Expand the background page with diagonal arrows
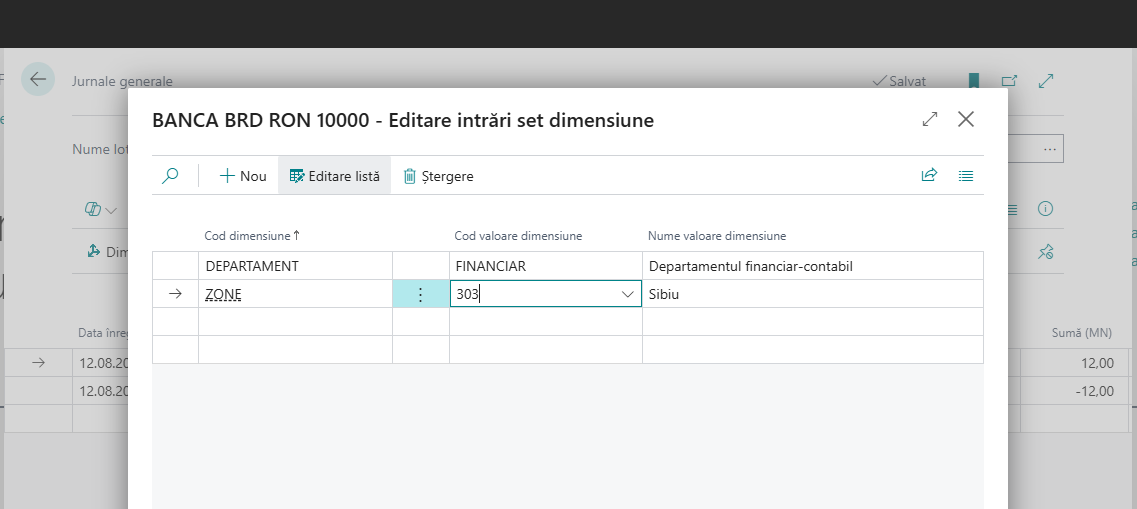Image resolution: width=1137 pixels, height=509 pixels. click(1046, 81)
